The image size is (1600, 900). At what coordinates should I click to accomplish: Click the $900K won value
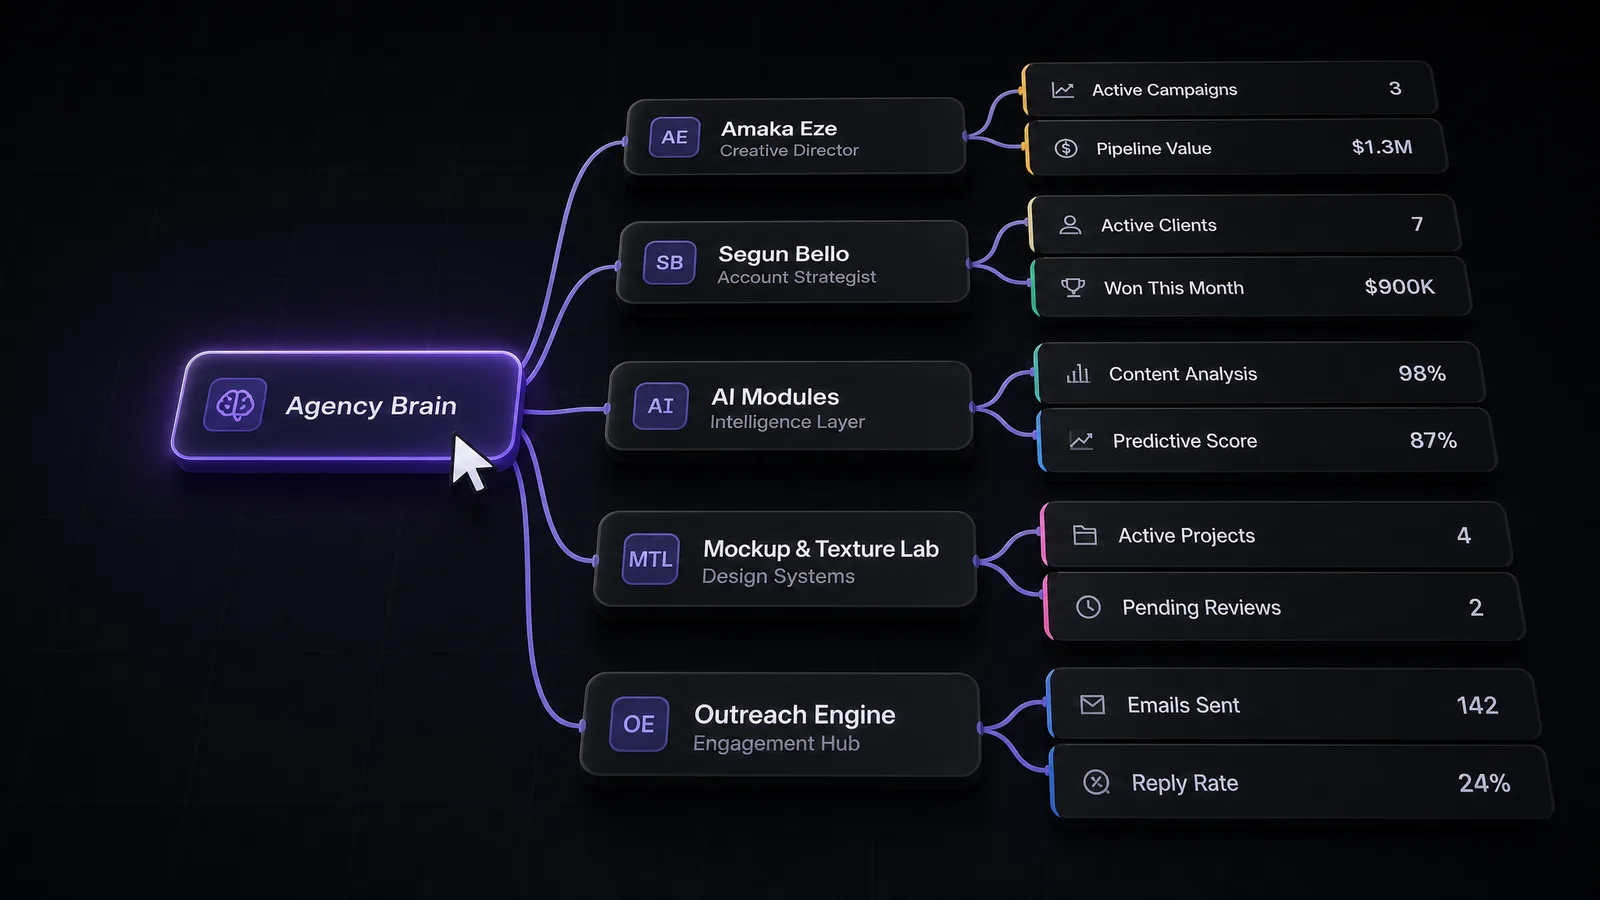[1399, 287]
